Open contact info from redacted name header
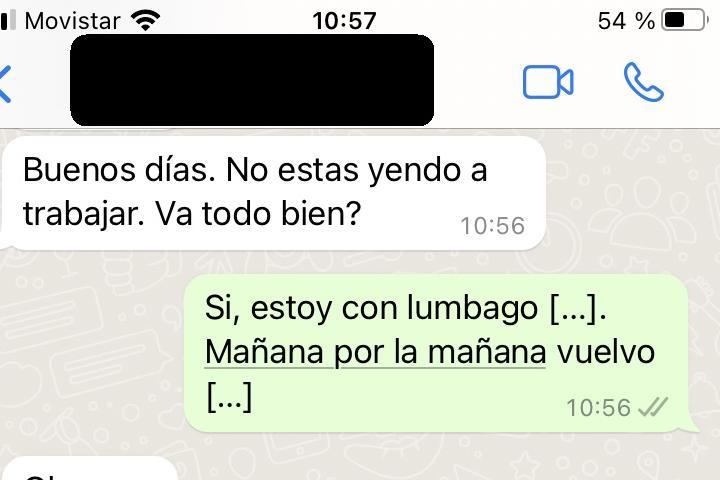Image resolution: width=720 pixels, height=480 pixels. (252, 79)
